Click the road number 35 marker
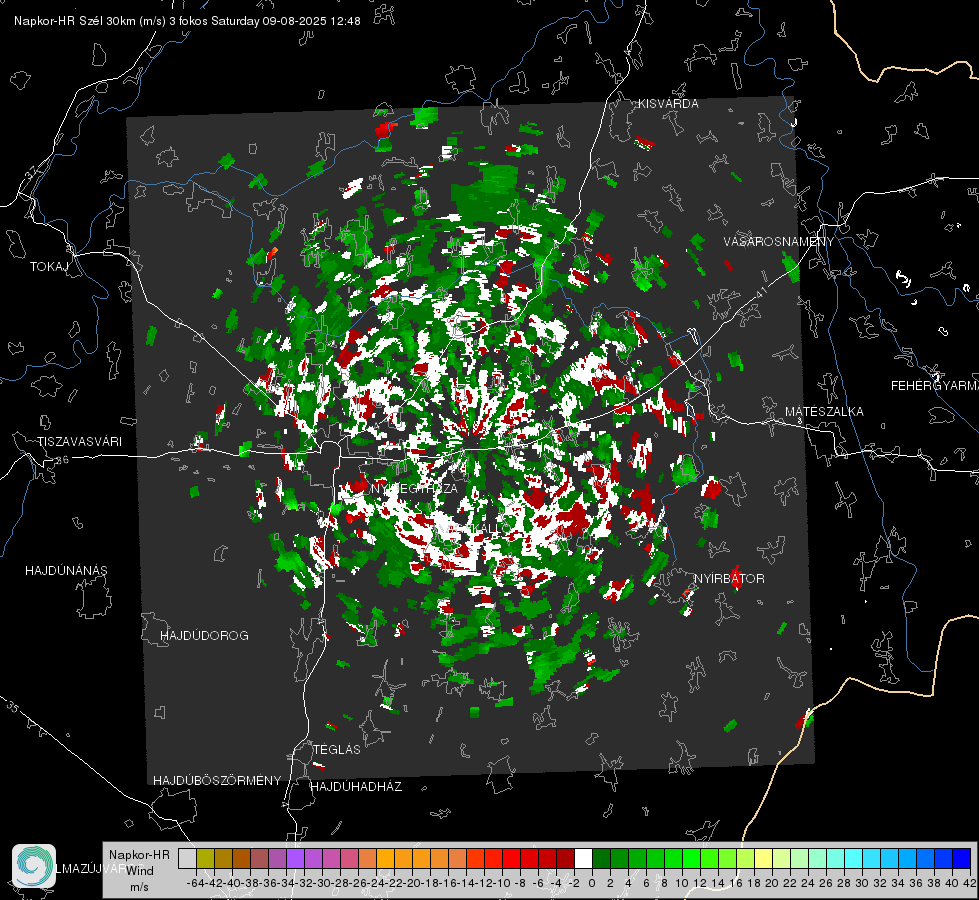This screenshot has width=979, height=900. pos(13,706)
